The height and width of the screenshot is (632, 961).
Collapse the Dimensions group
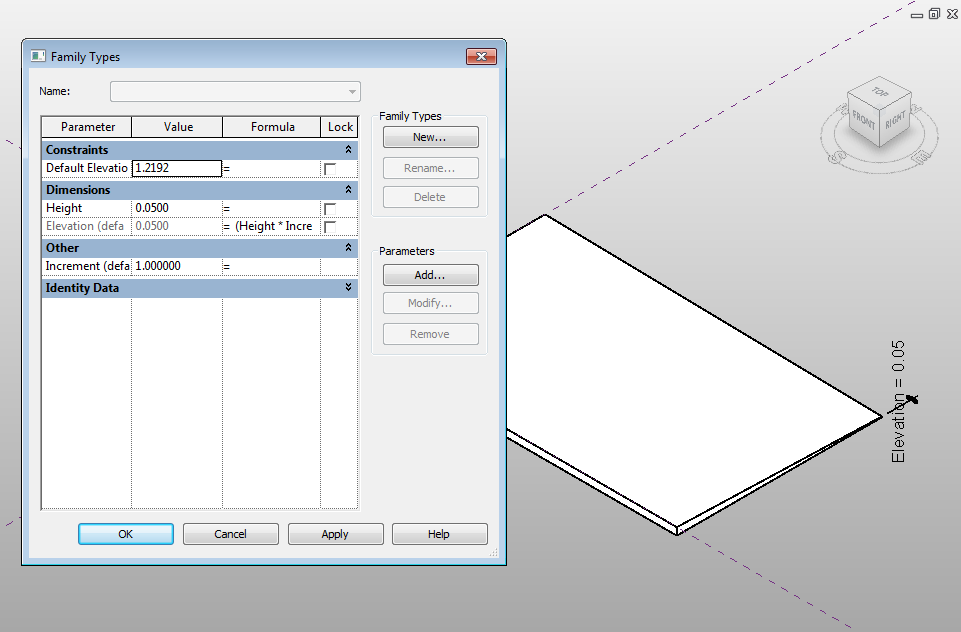click(x=348, y=189)
